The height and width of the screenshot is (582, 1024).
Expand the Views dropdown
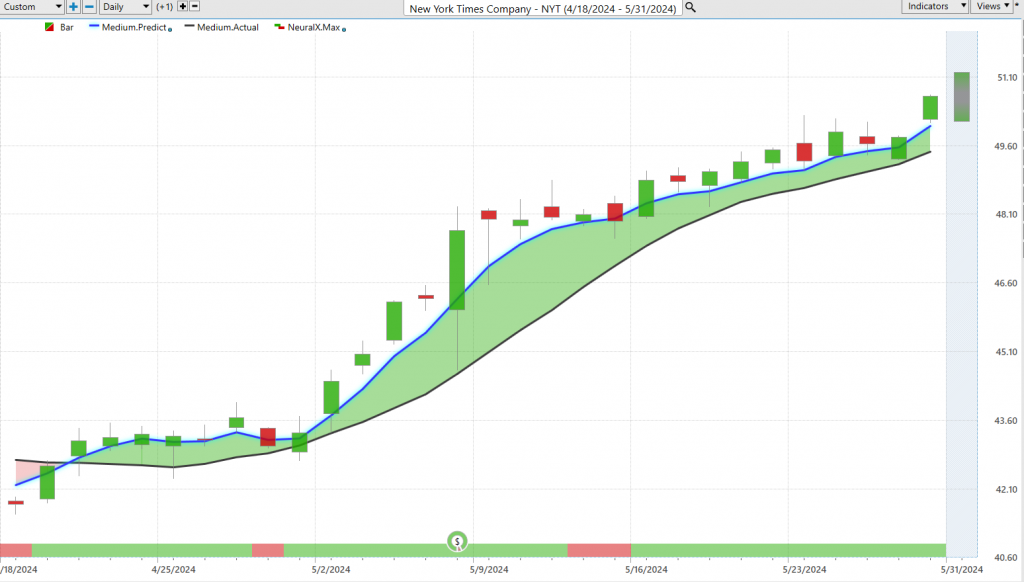(x=991, y=6)
